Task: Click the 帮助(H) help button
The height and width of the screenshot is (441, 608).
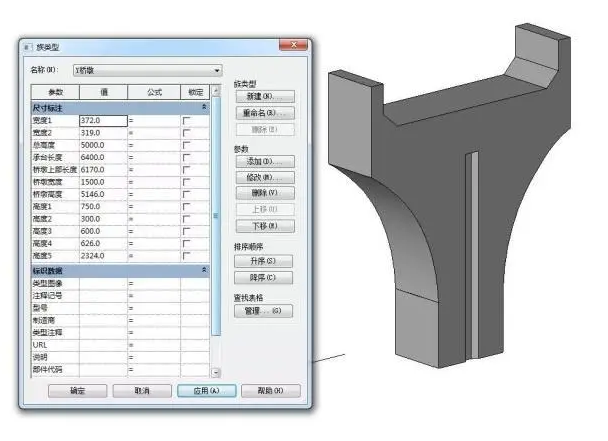Action: [271, 391]
